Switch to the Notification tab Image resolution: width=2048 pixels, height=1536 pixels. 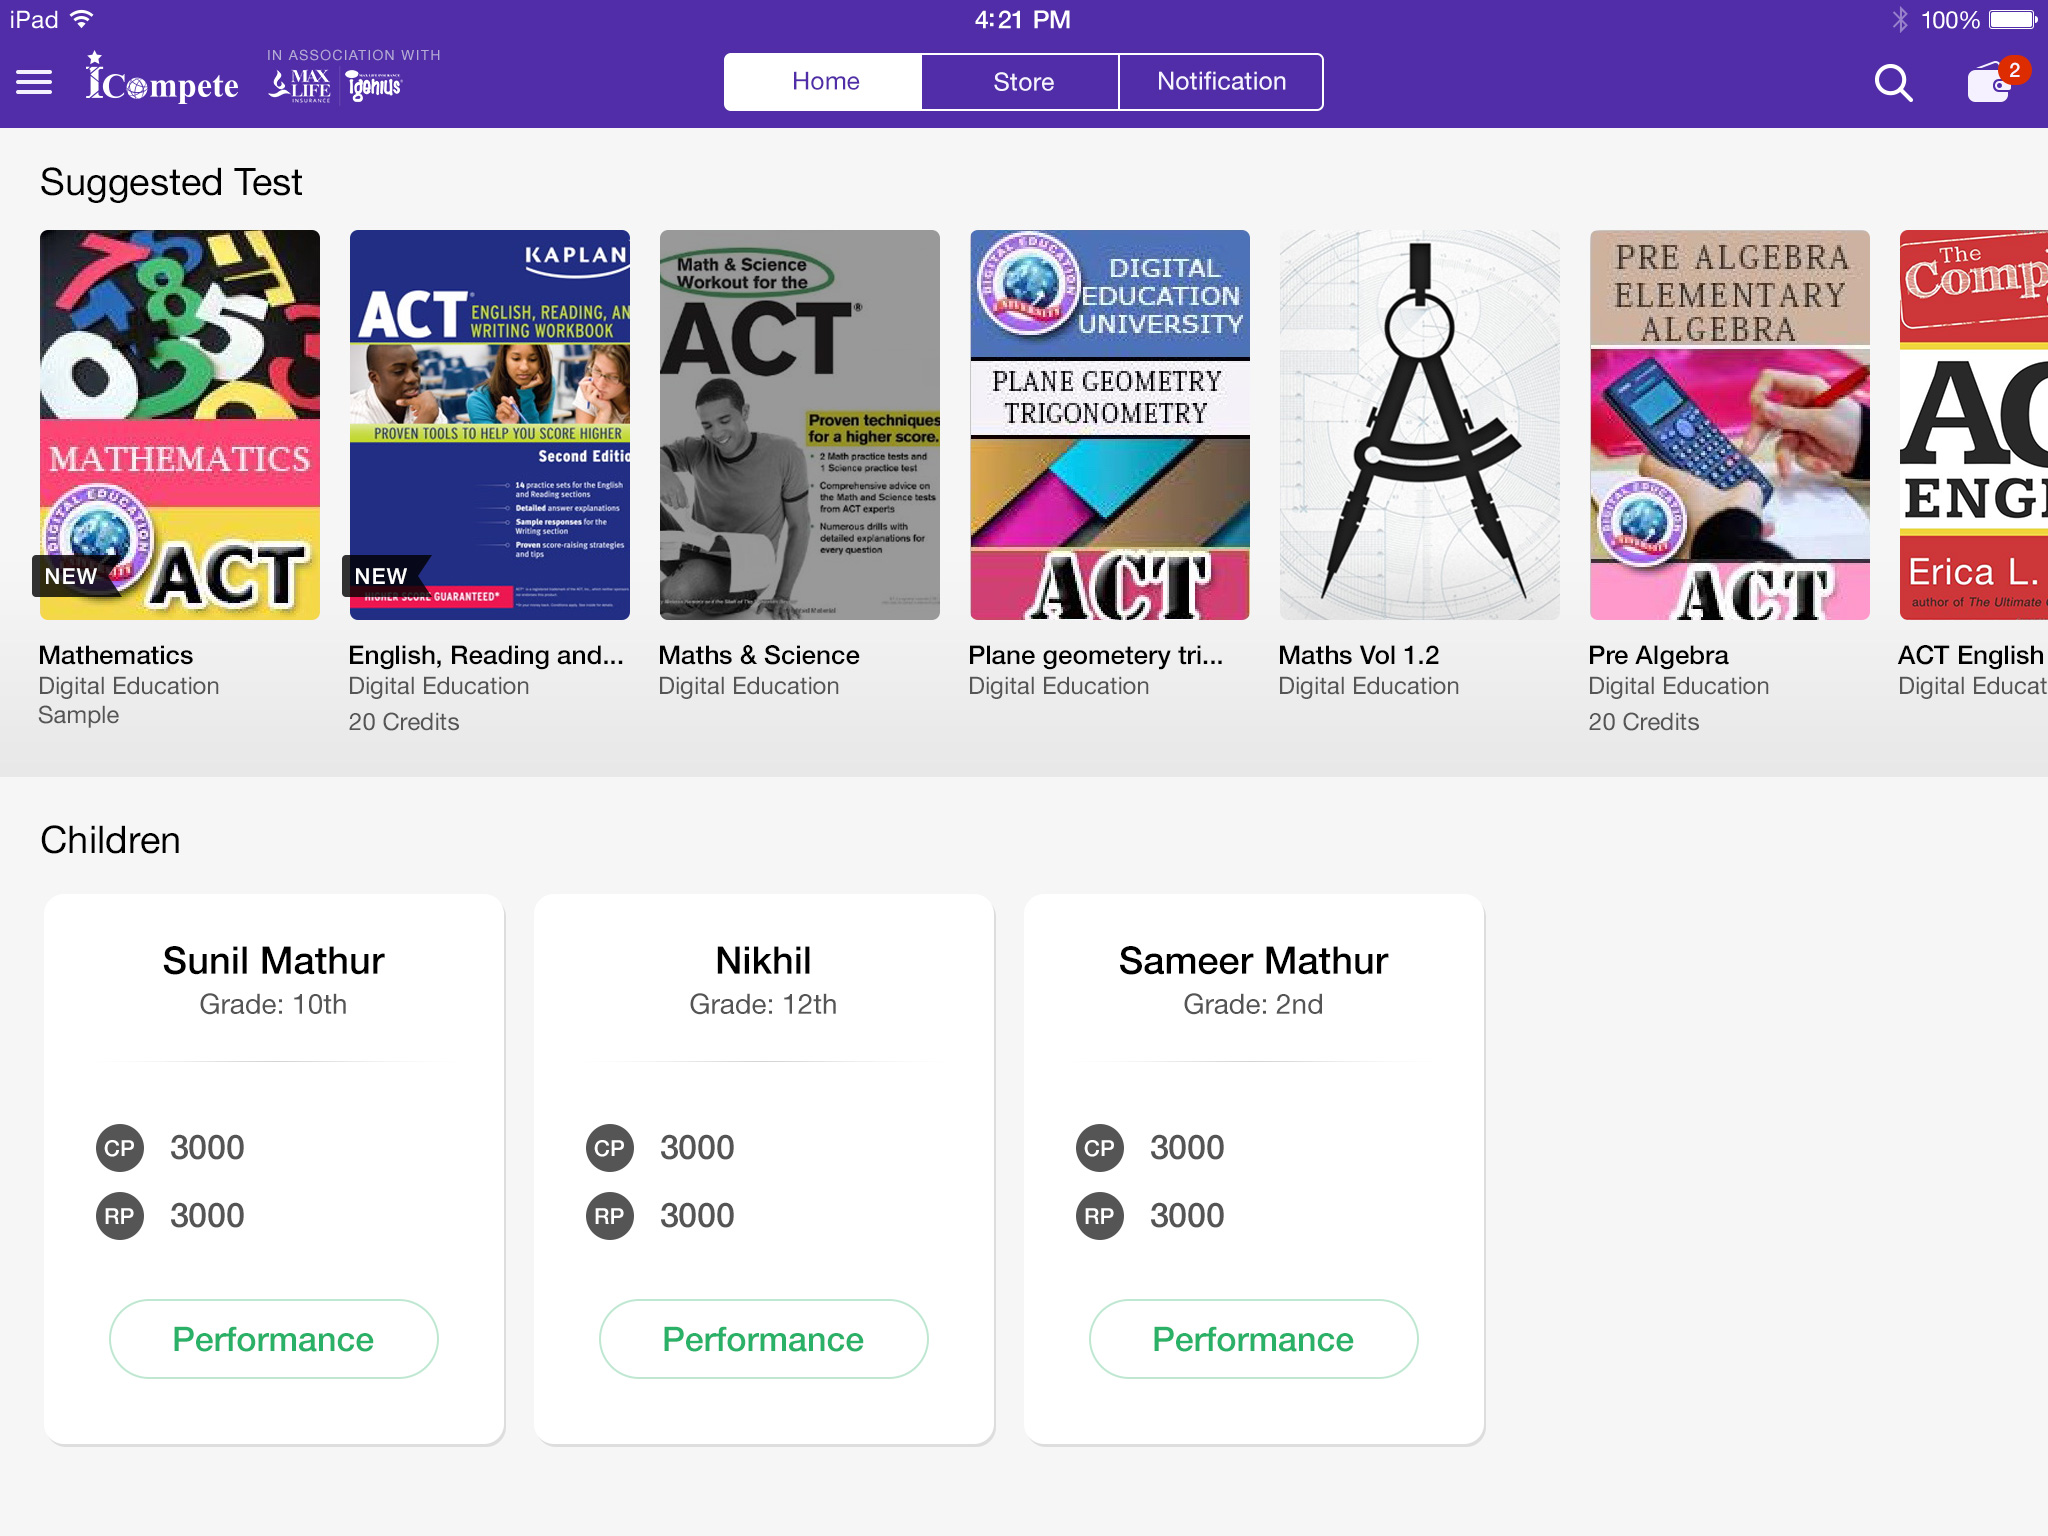[1221, 82]
